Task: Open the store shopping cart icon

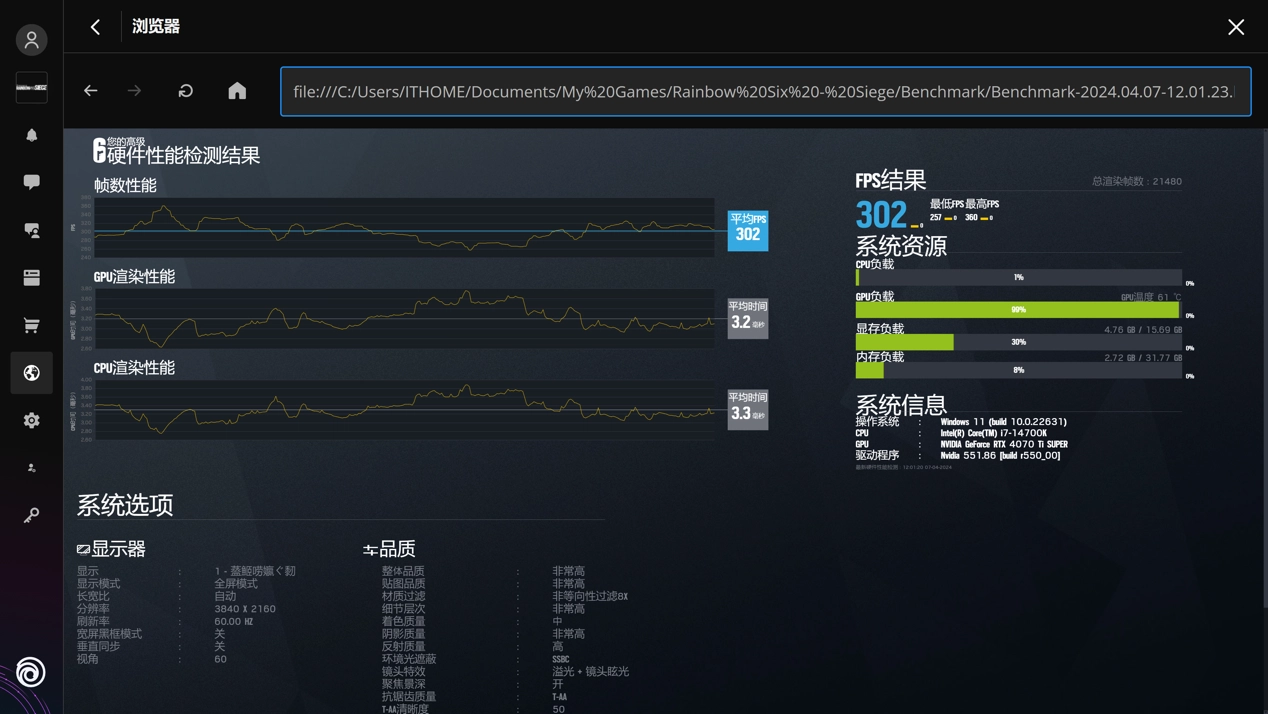Action: tap(32, 325)
